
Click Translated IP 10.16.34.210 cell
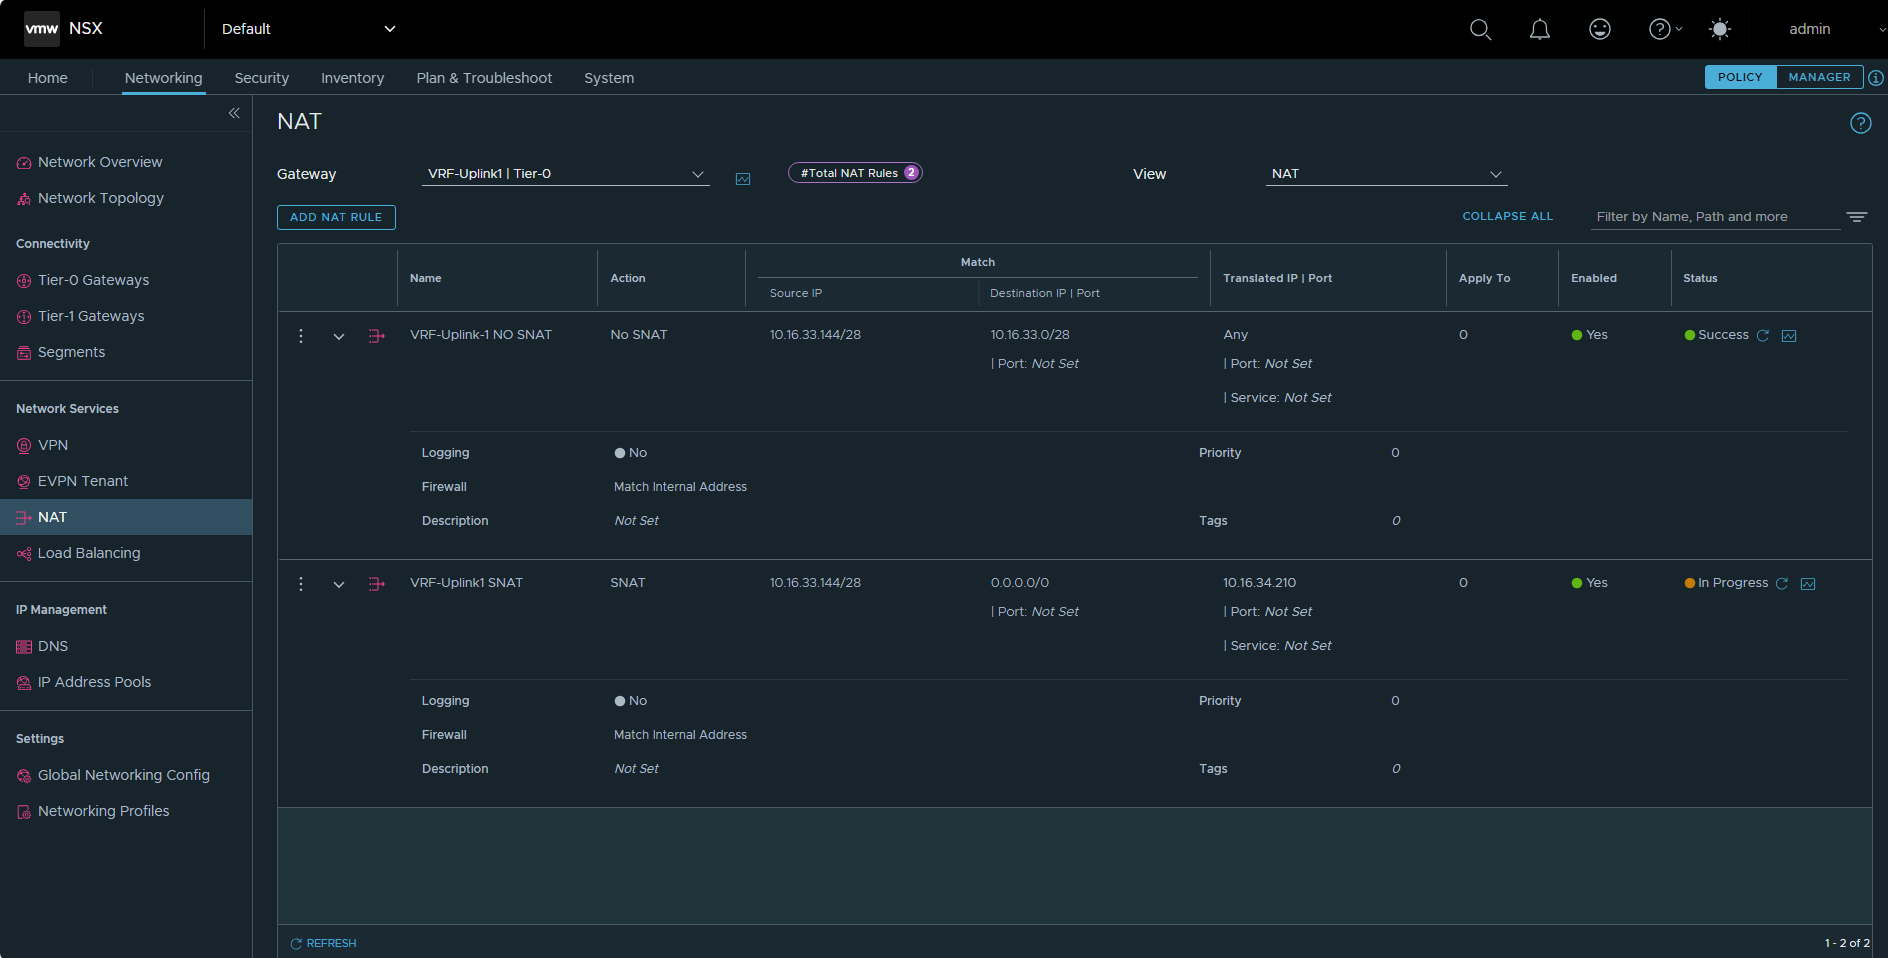coord(1260,583)
